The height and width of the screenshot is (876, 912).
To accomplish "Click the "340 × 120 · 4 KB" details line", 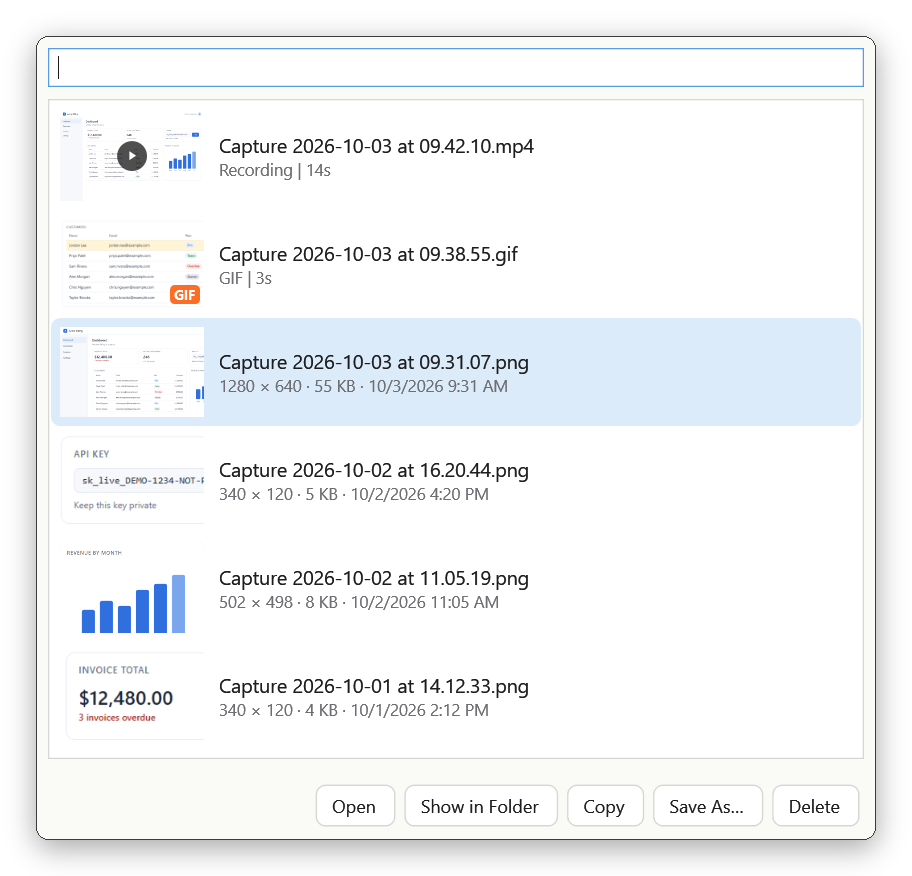I will pyautogui.click(x=354, y=710).
